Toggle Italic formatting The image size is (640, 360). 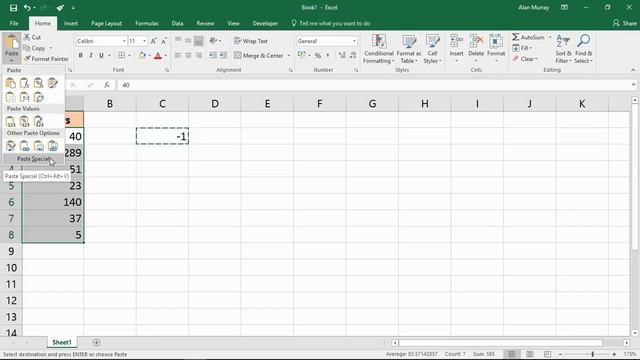(x=91, y=55)
